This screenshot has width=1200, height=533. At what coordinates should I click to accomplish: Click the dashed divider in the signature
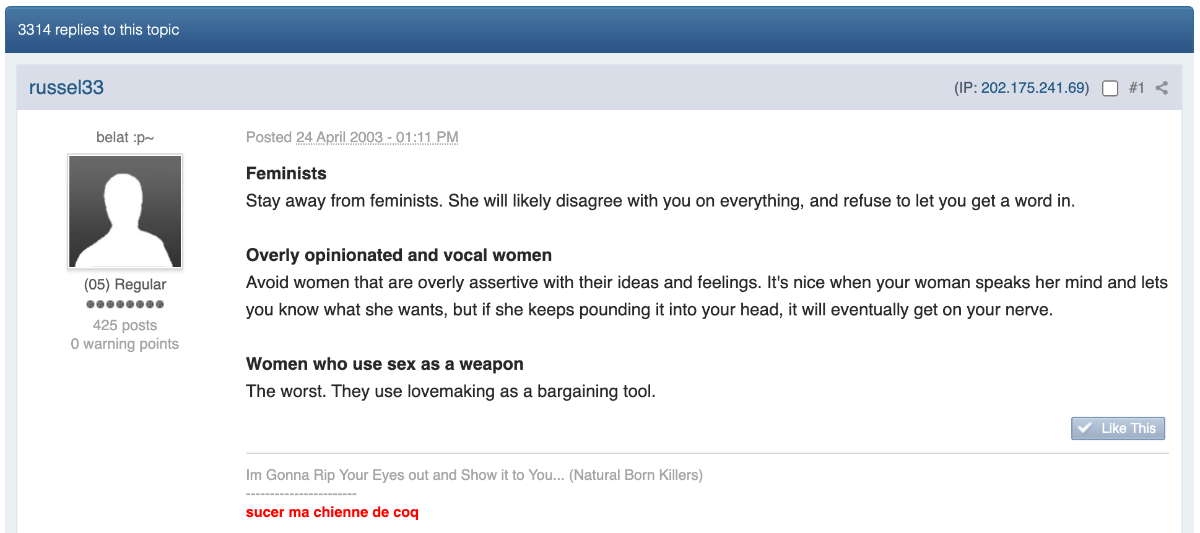[x=301, y=494]
